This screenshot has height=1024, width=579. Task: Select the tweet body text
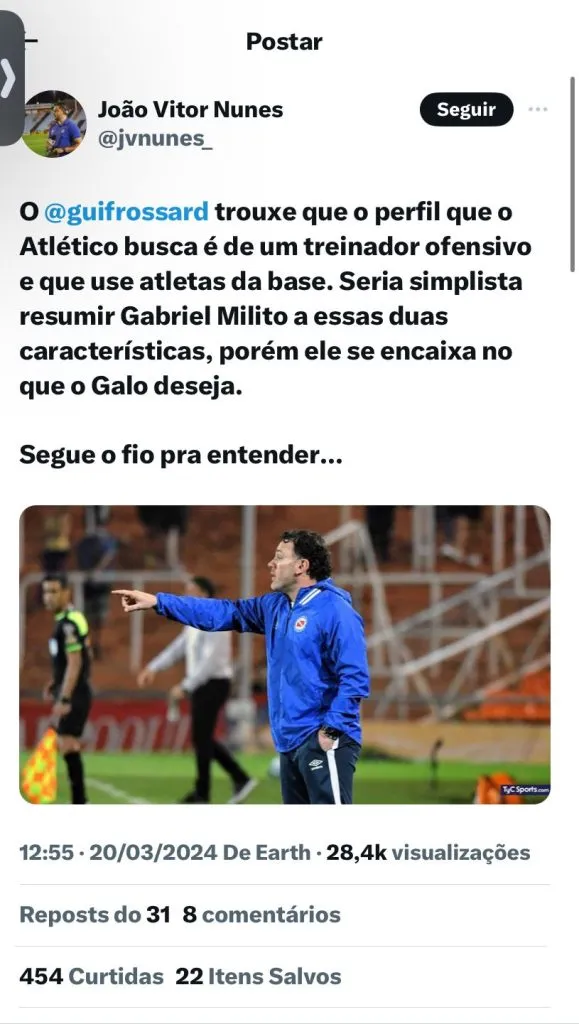tap(276, 299)
